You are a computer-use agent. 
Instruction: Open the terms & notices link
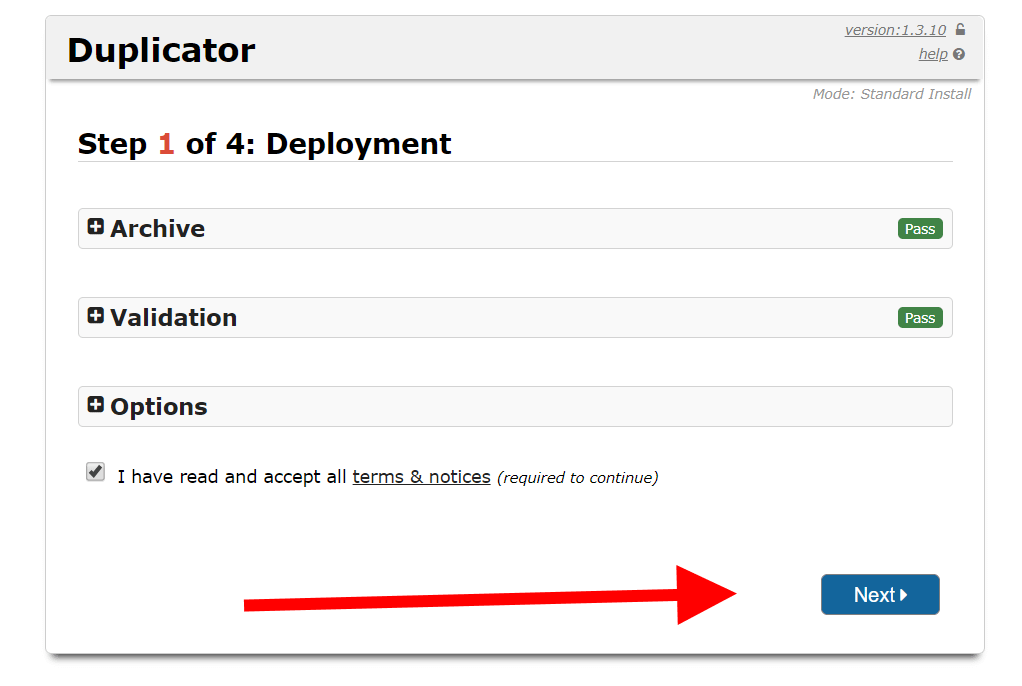pyautogui.click(x=421, y=476)
